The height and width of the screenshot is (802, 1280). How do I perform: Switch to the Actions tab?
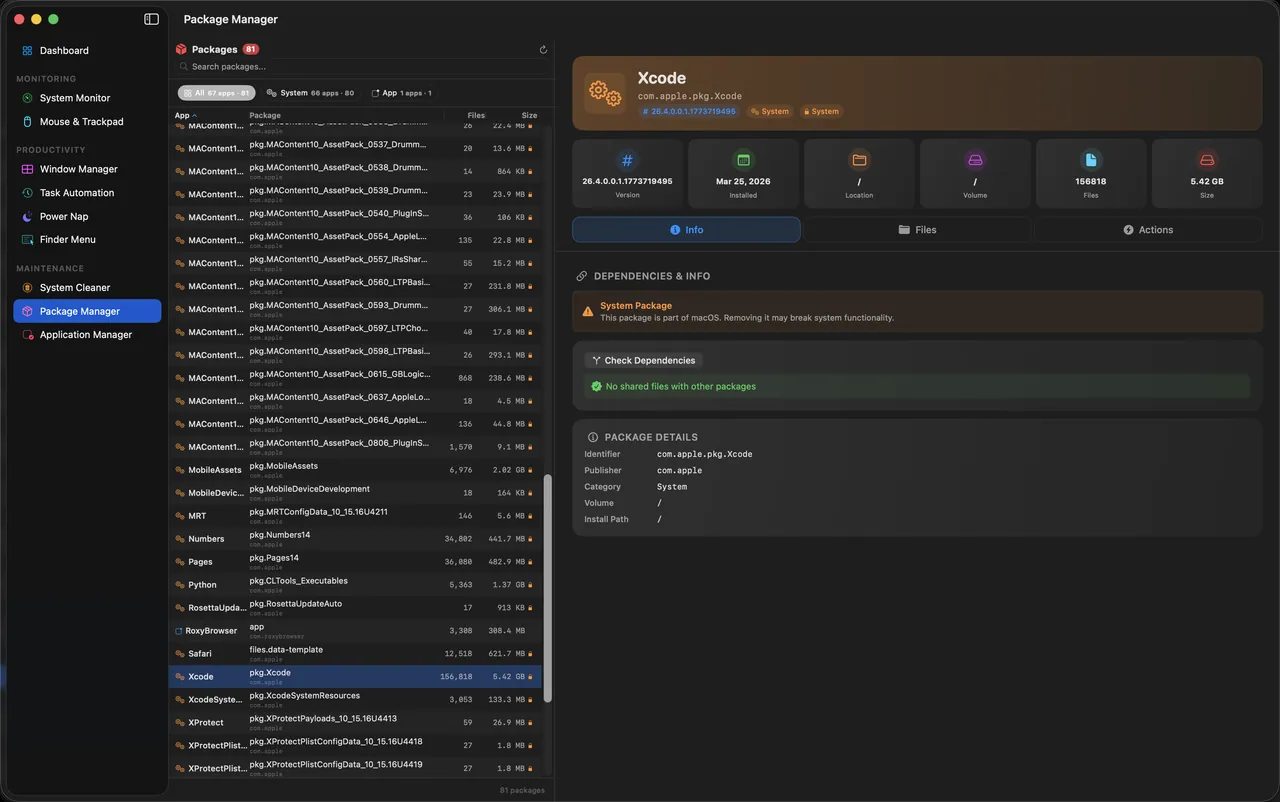[x=1148, y=230]
